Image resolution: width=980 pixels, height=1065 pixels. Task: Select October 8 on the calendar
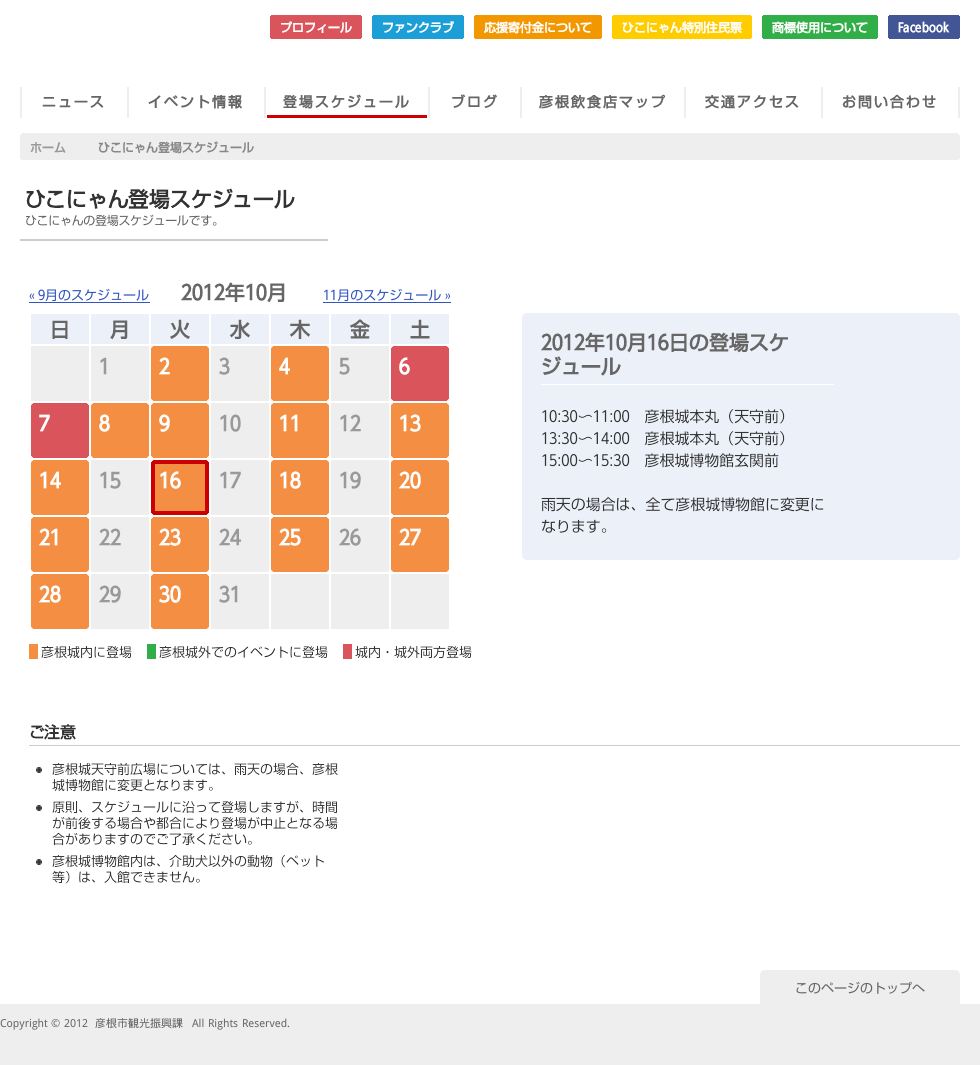(120, 430)
